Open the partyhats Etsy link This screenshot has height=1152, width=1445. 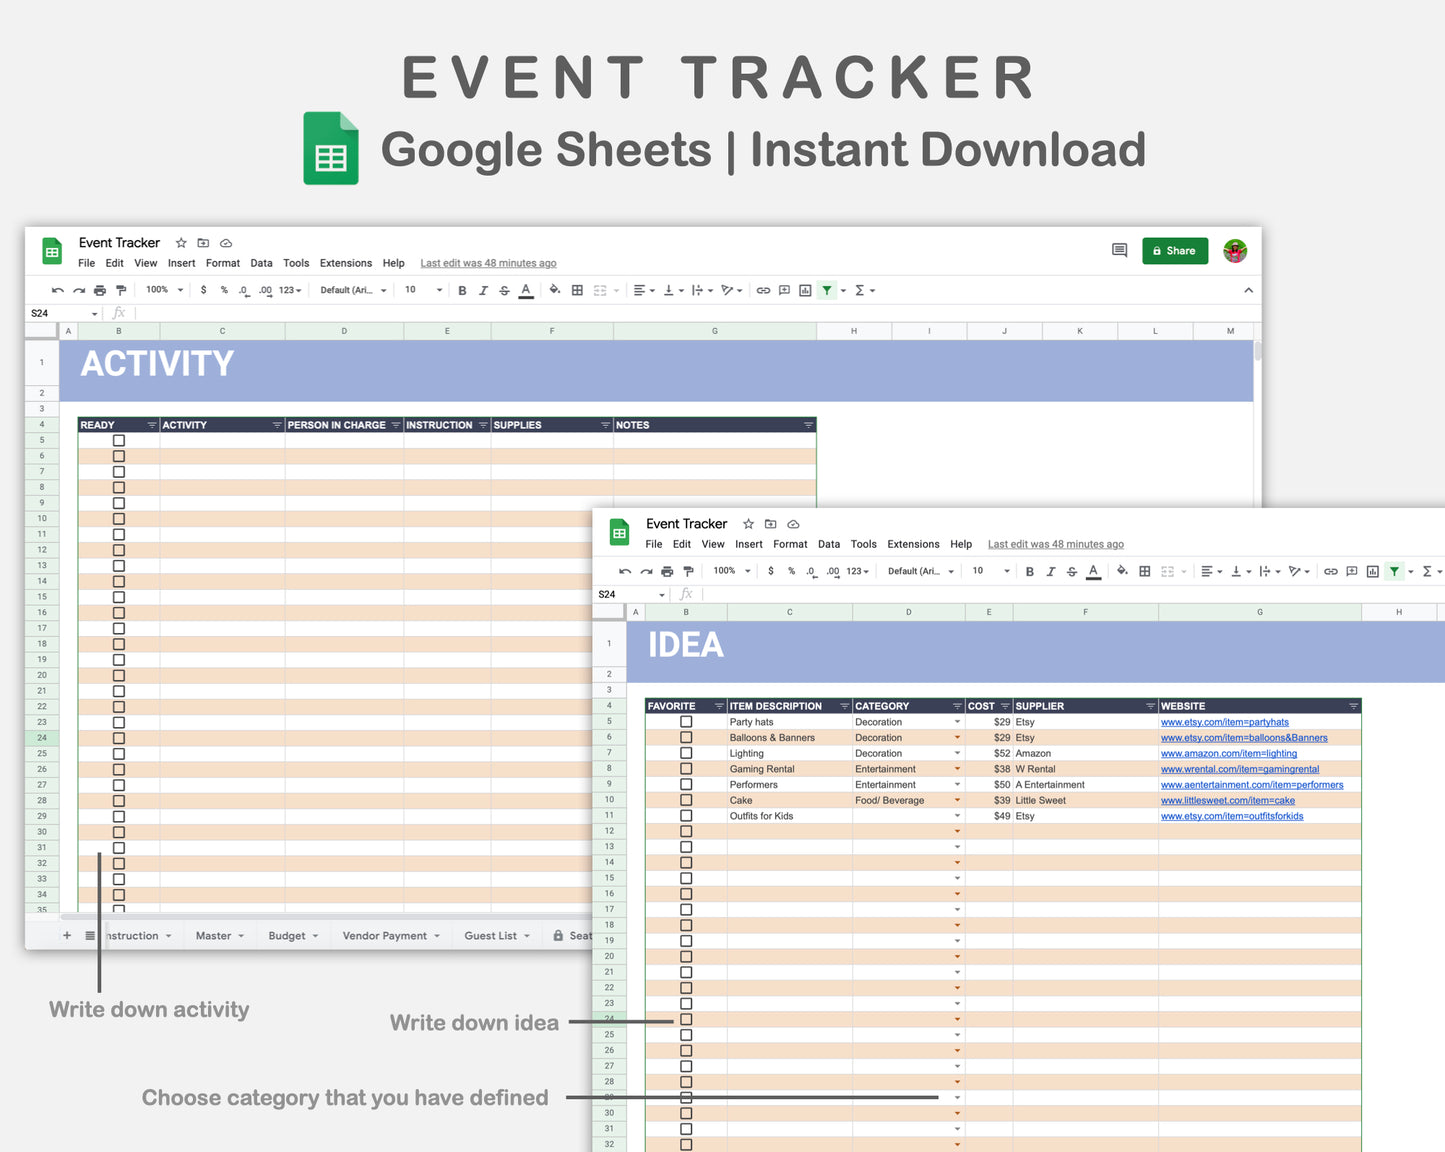pos(1224,722)
